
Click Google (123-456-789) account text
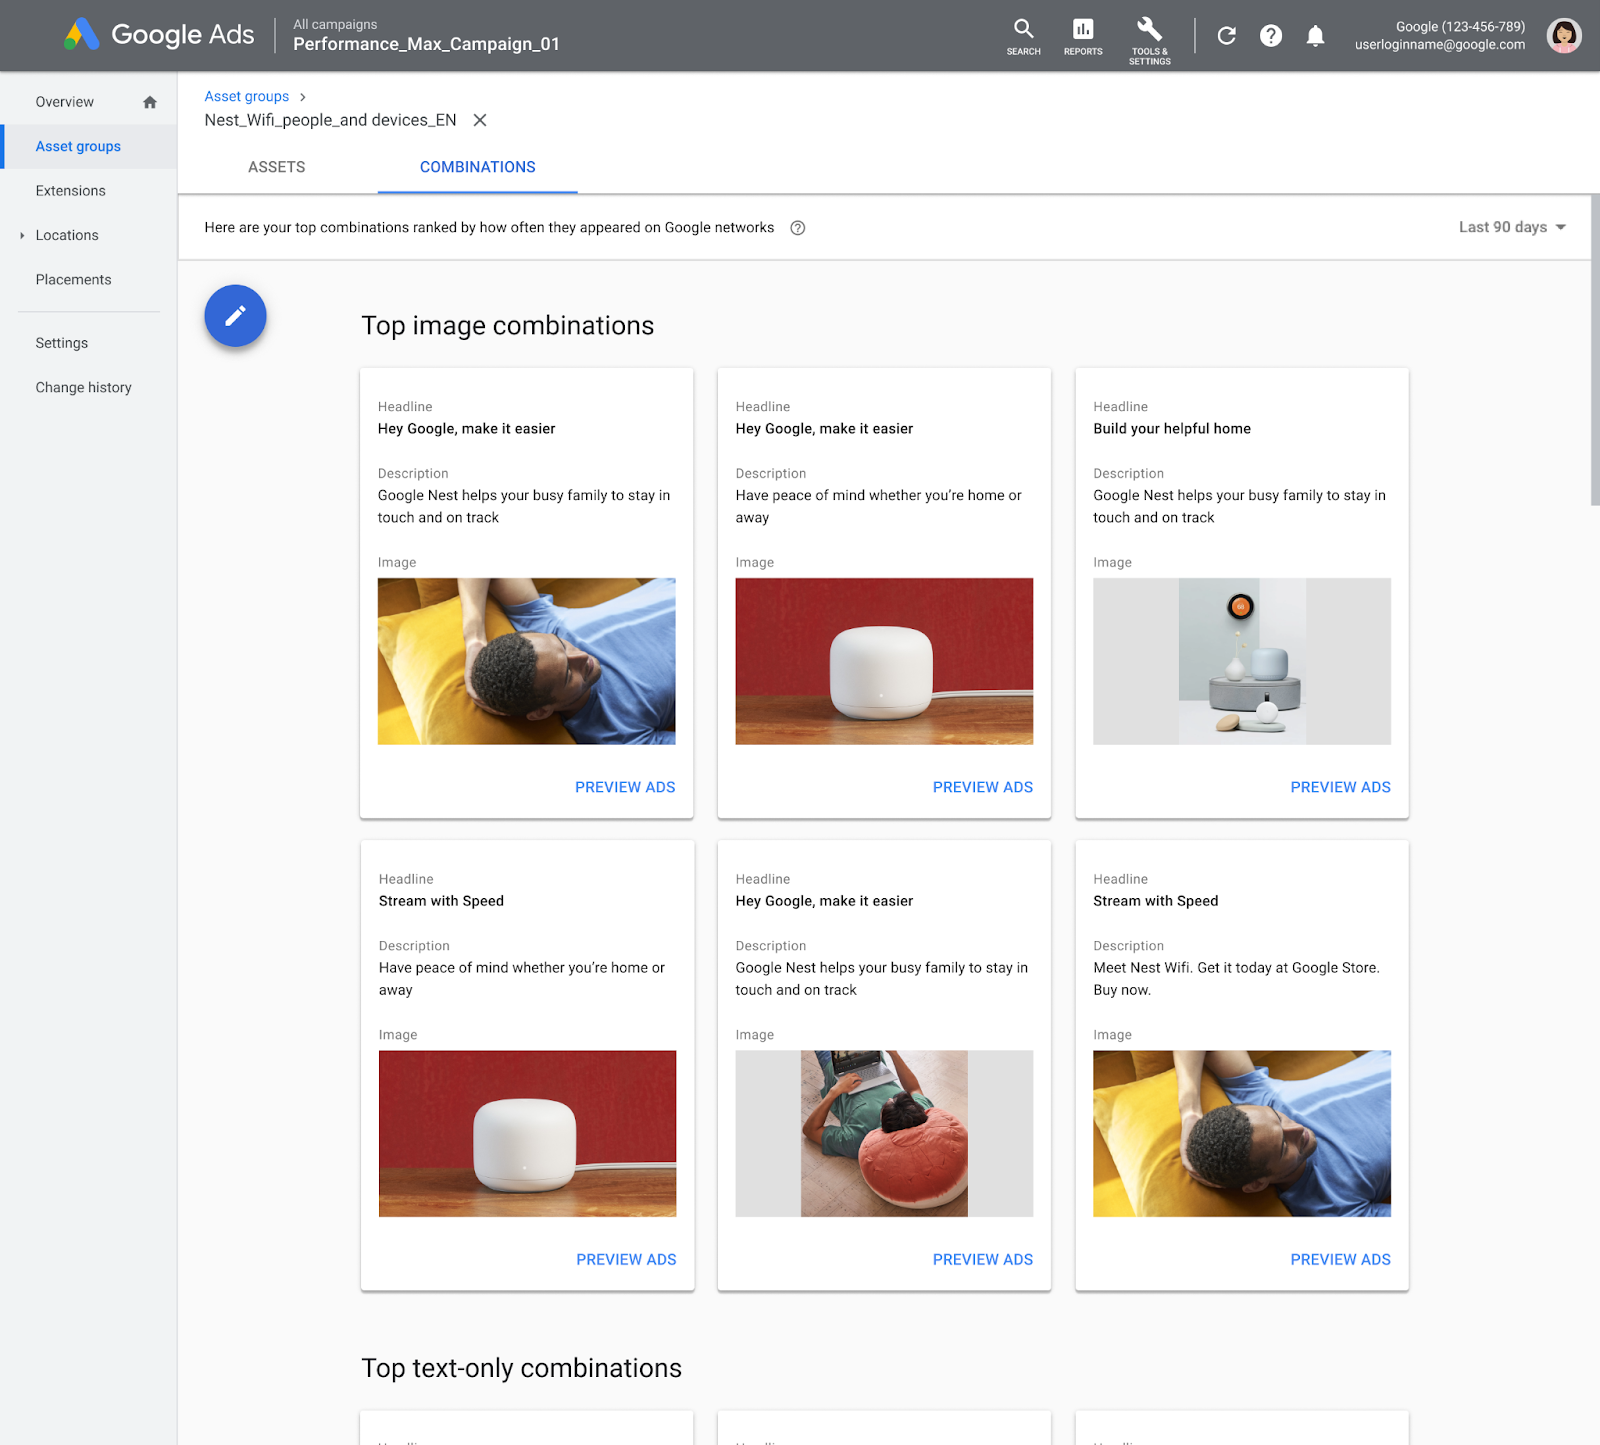1460,27
